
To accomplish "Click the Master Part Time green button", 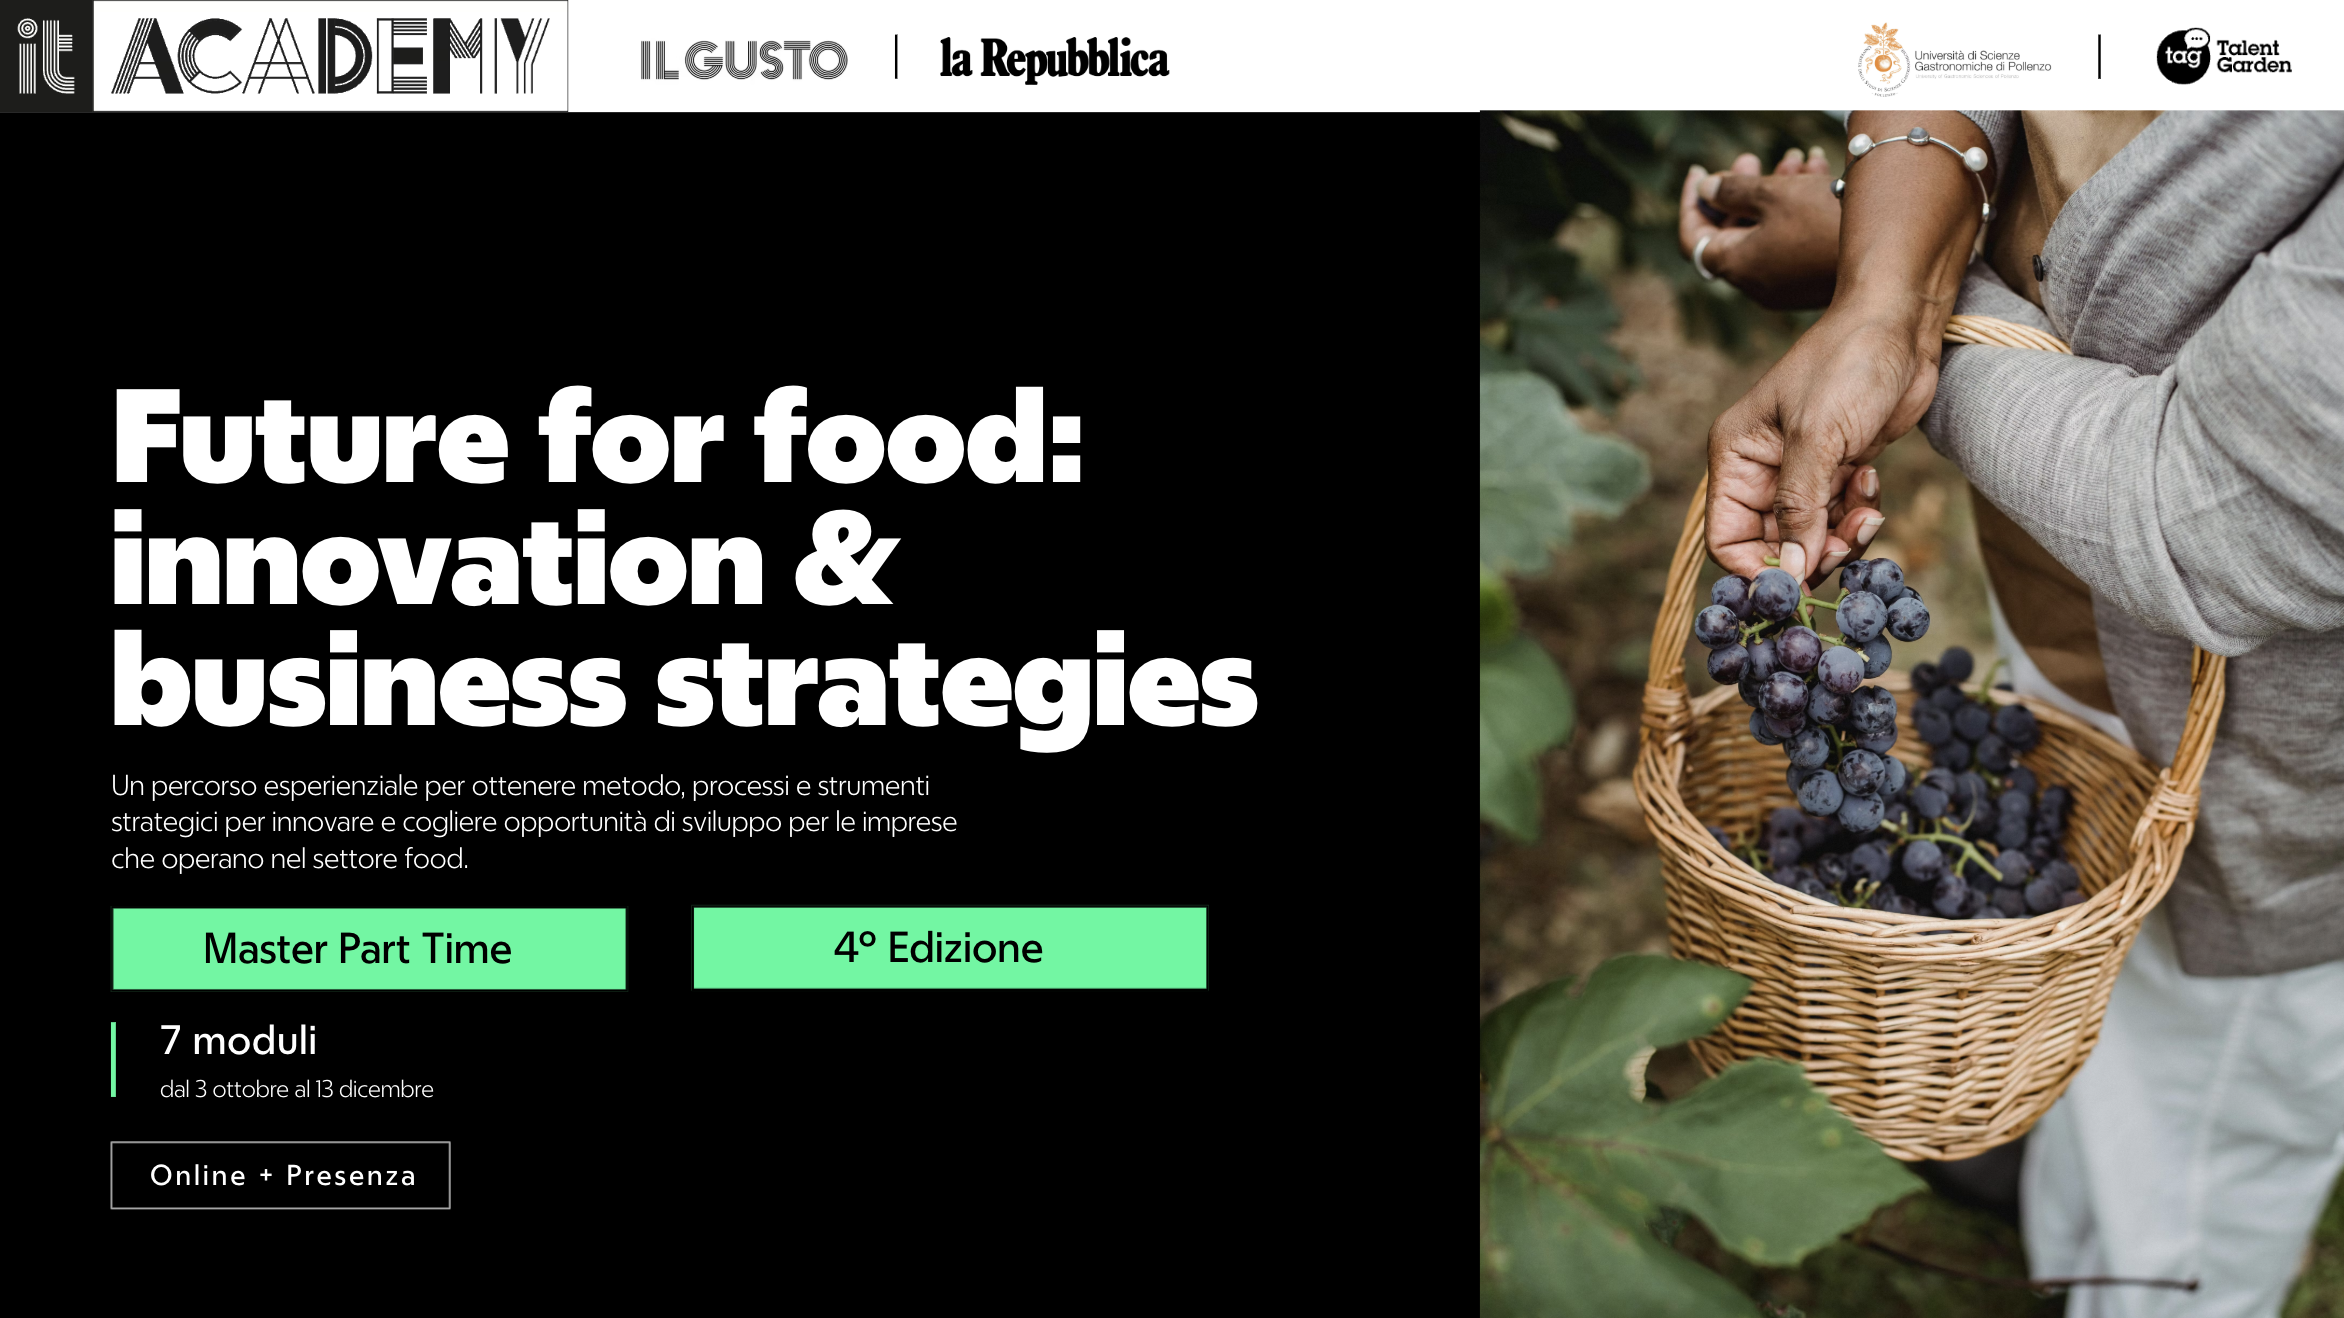I will coord(369,948).
